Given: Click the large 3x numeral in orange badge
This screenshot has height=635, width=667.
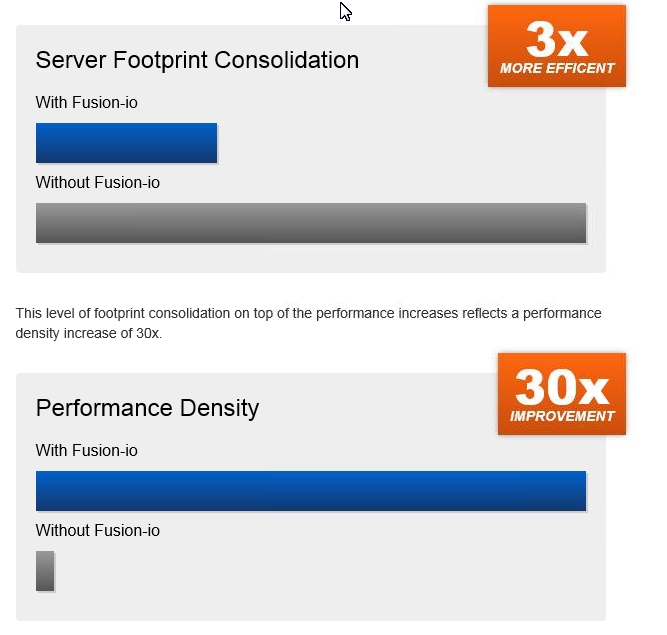Looking at the screenshot, I should click(557, 40).
